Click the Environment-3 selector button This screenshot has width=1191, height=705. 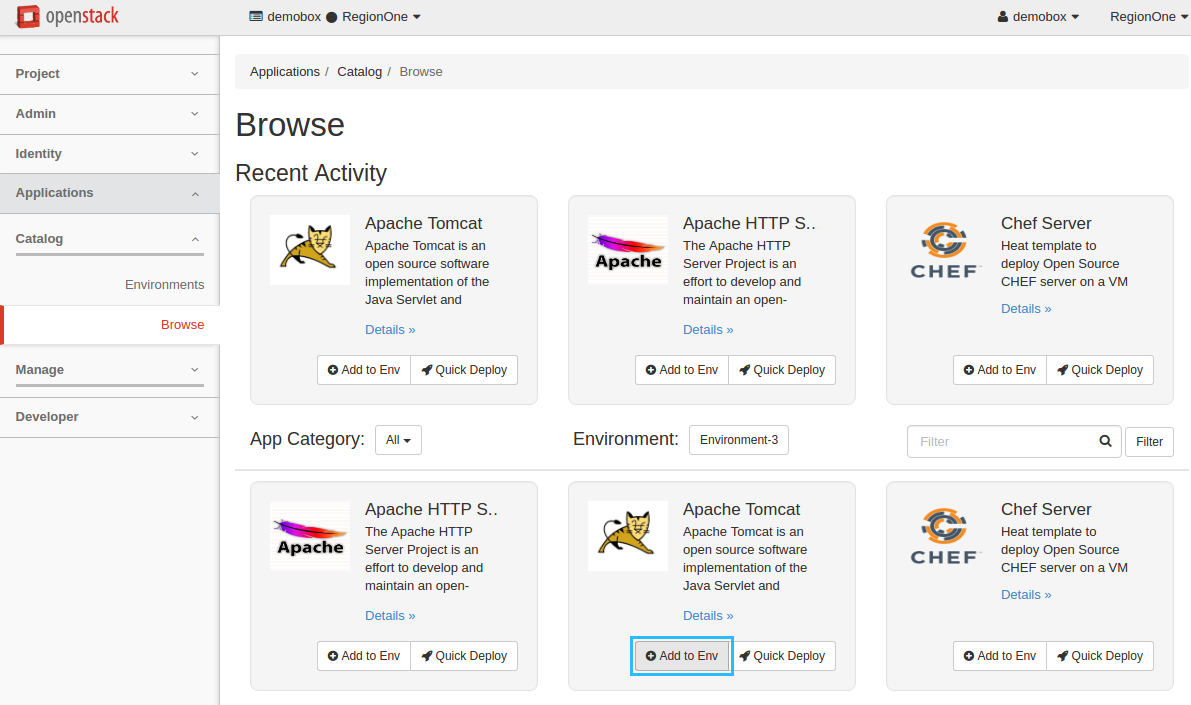[x=738, y=439]
